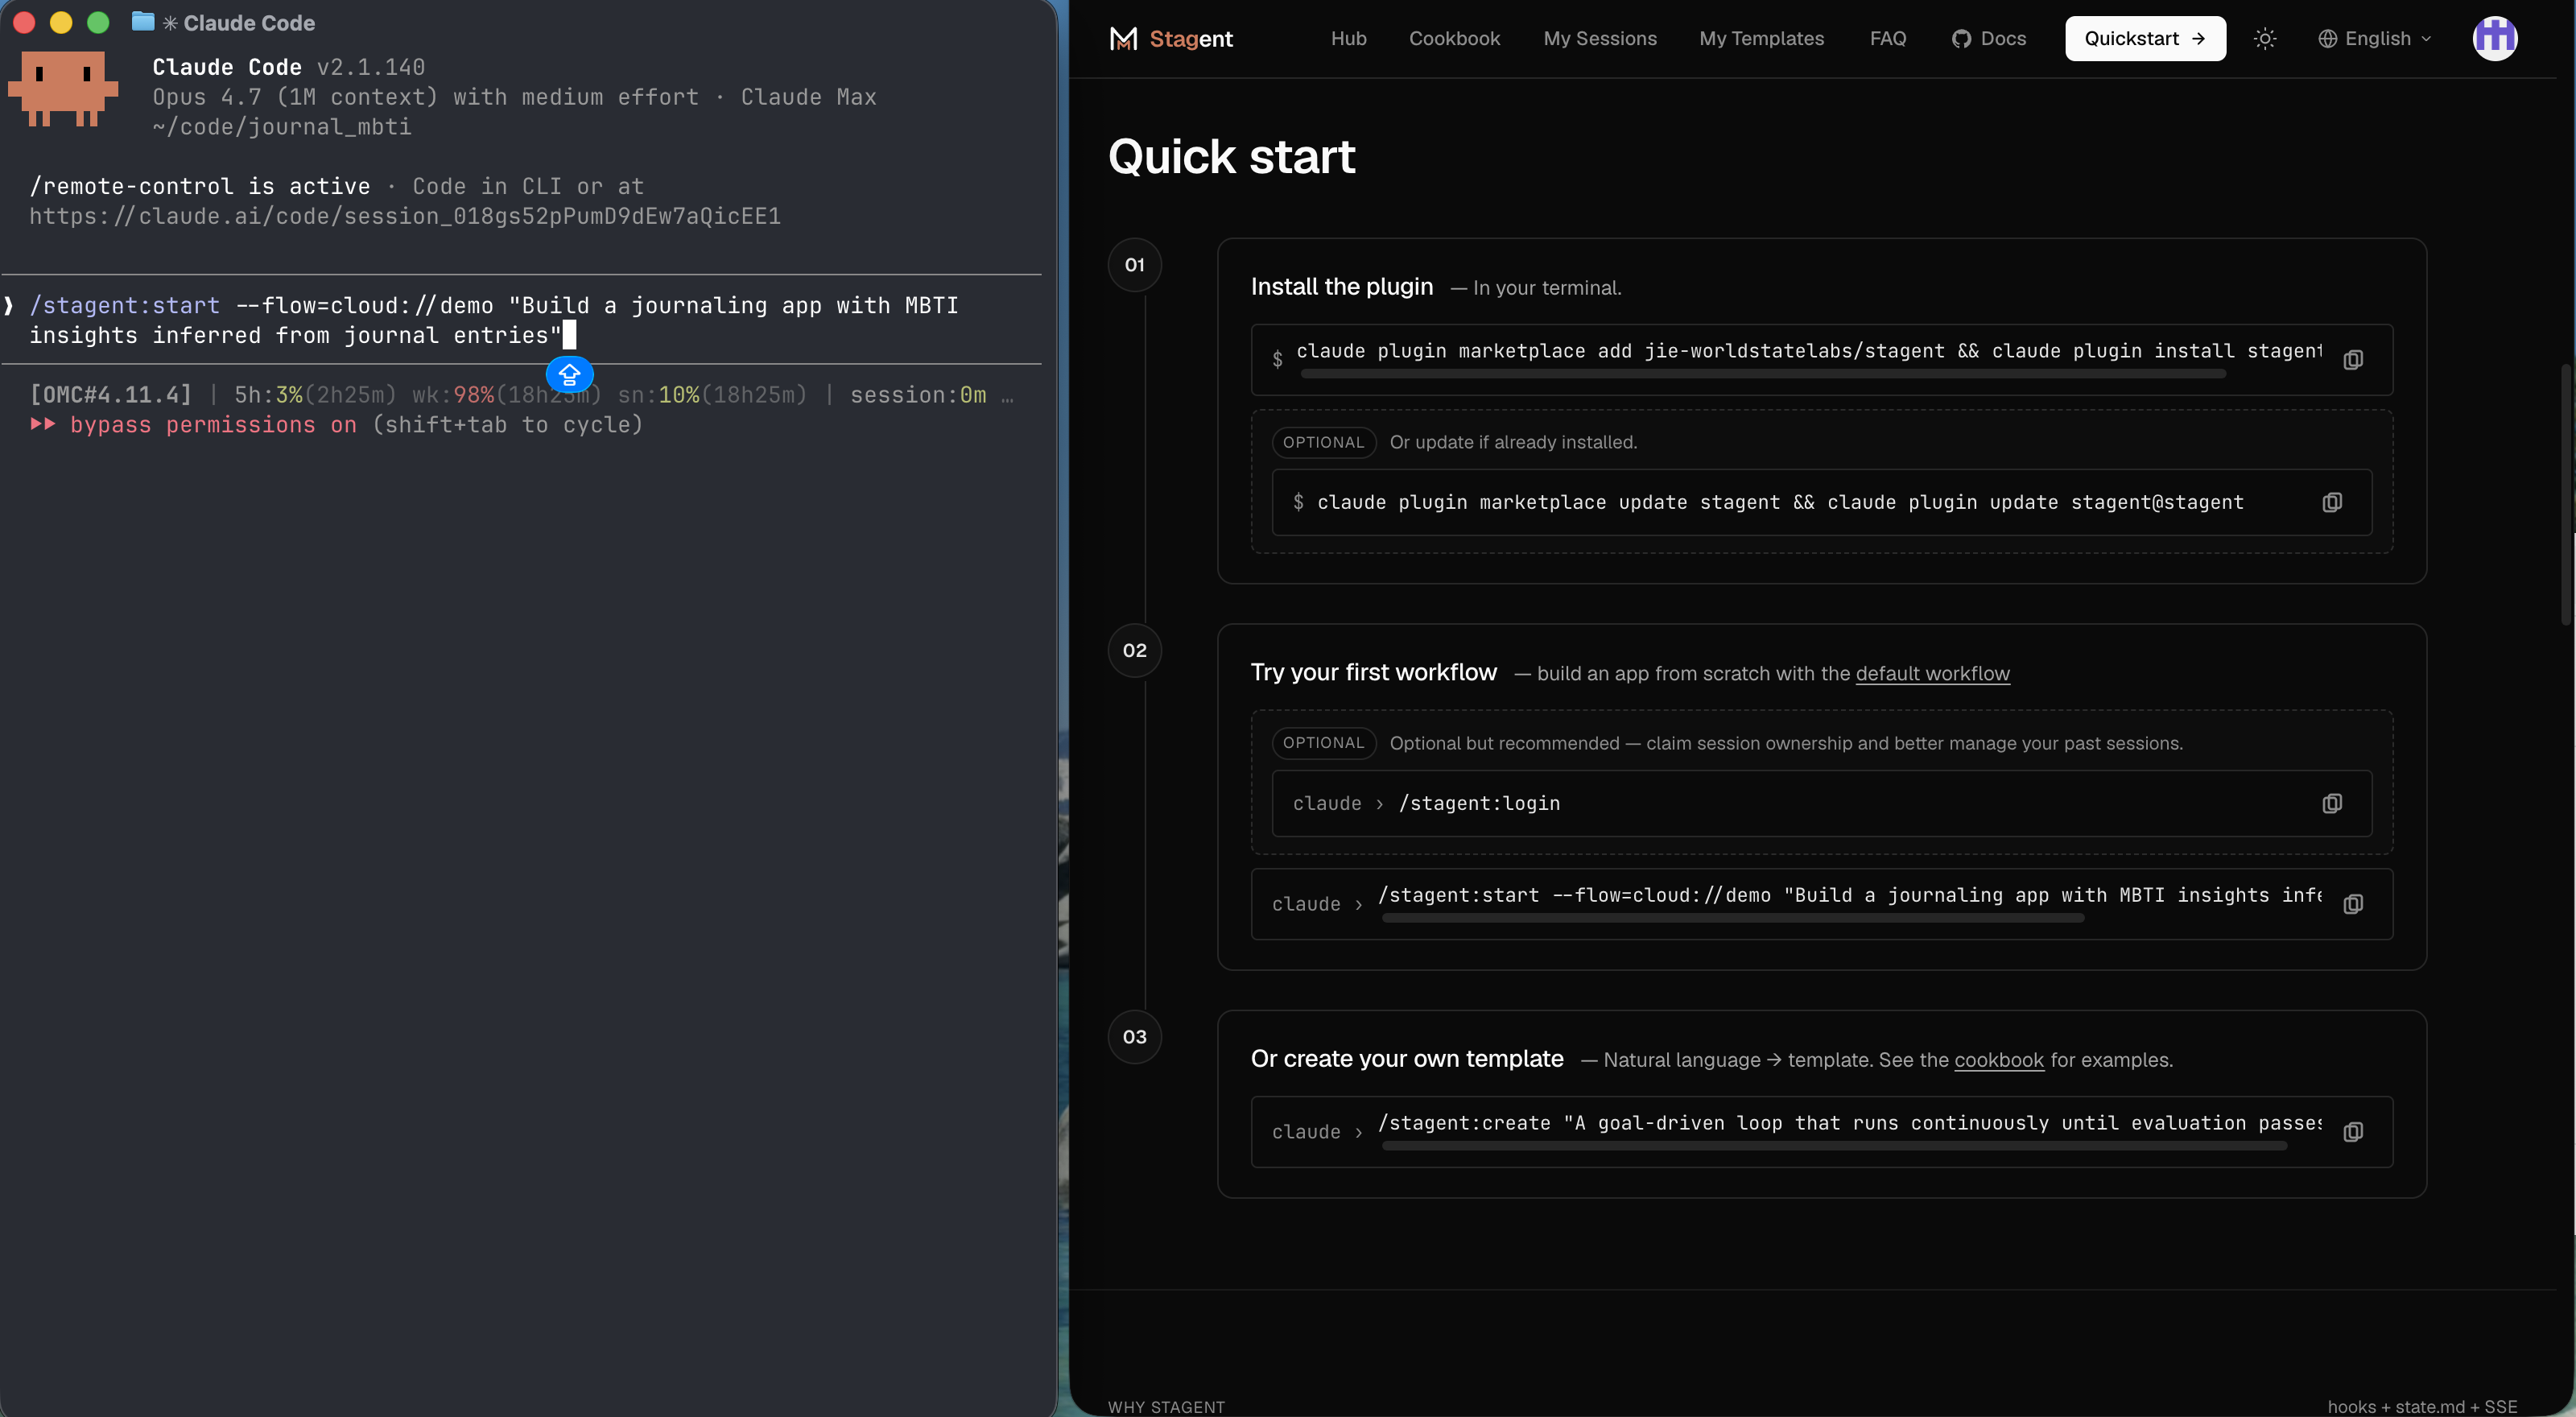Click the step 01 number badge
The height and width of the screenshot is (1417, 2576).
coord(1134,265)
